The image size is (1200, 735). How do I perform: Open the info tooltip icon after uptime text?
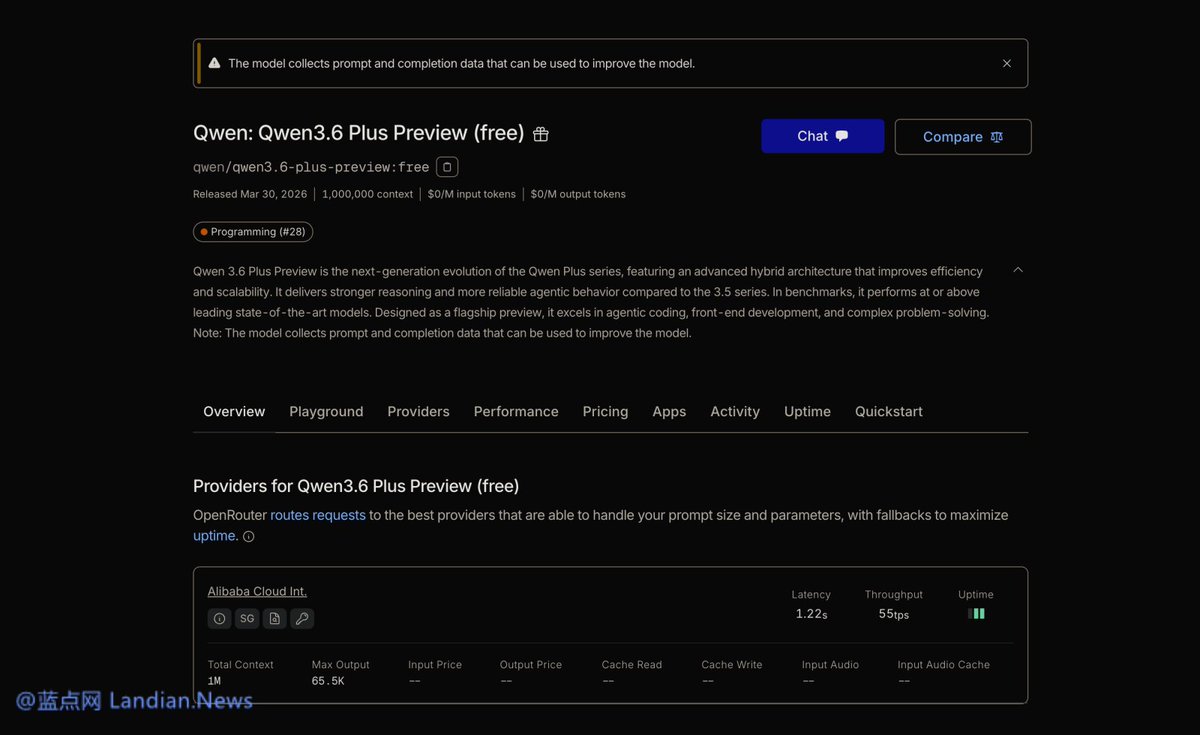click(x=247, y=536)
